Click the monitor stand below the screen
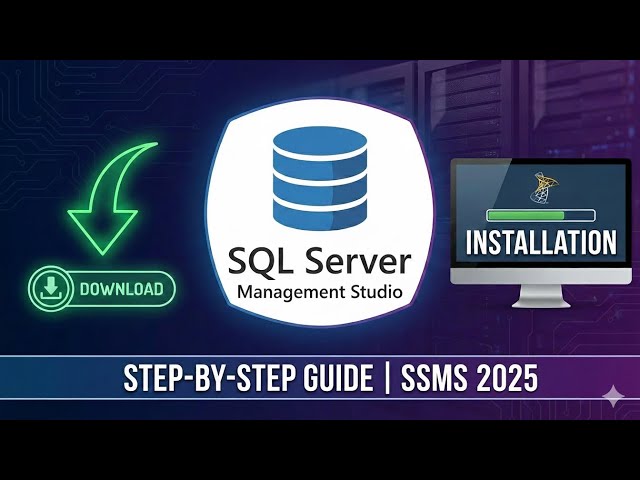The height and width of the screenshot is (480, 640). [x=541, y=296]
